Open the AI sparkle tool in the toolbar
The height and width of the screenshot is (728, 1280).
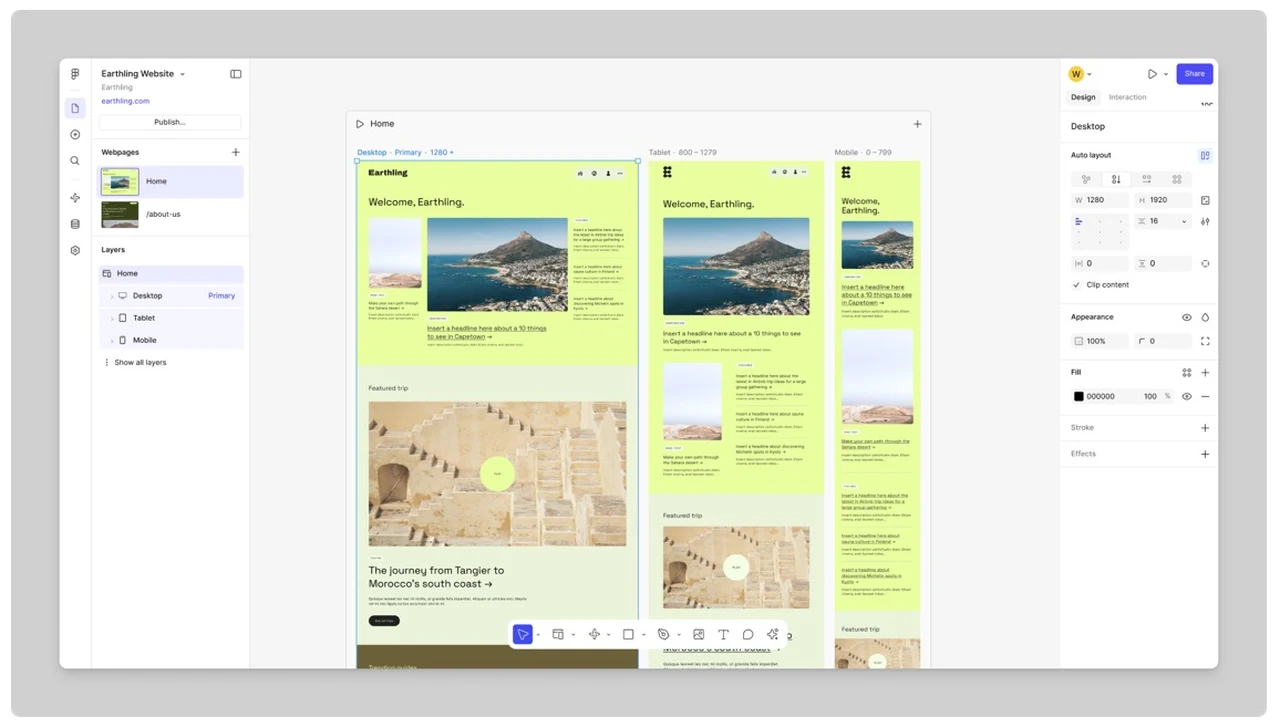point(772,634)
